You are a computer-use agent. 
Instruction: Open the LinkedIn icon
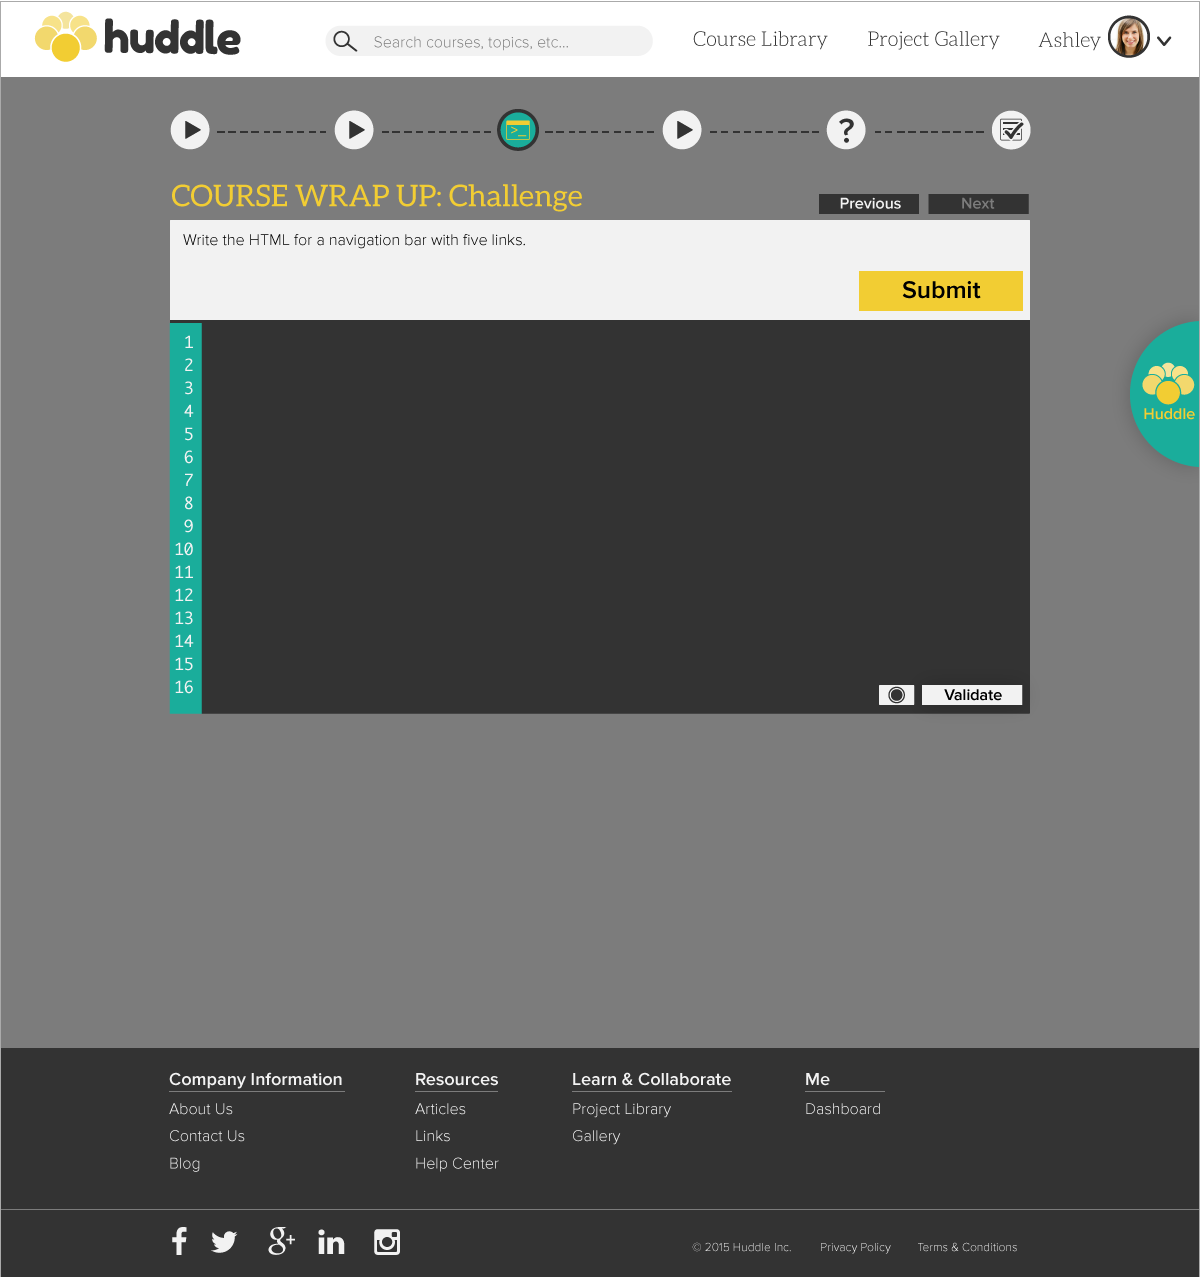point(331,1241)
